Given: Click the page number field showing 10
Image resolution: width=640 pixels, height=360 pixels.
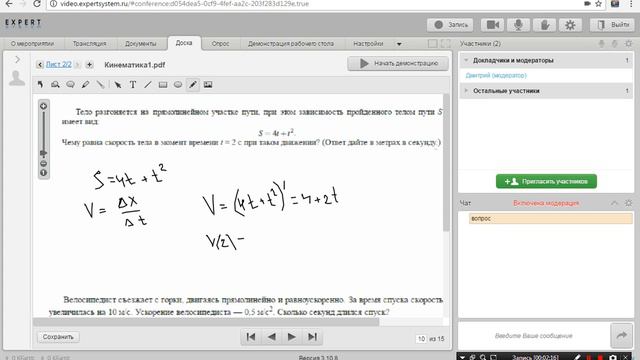Looking at the screenshot, I should (x=421, y=338).
